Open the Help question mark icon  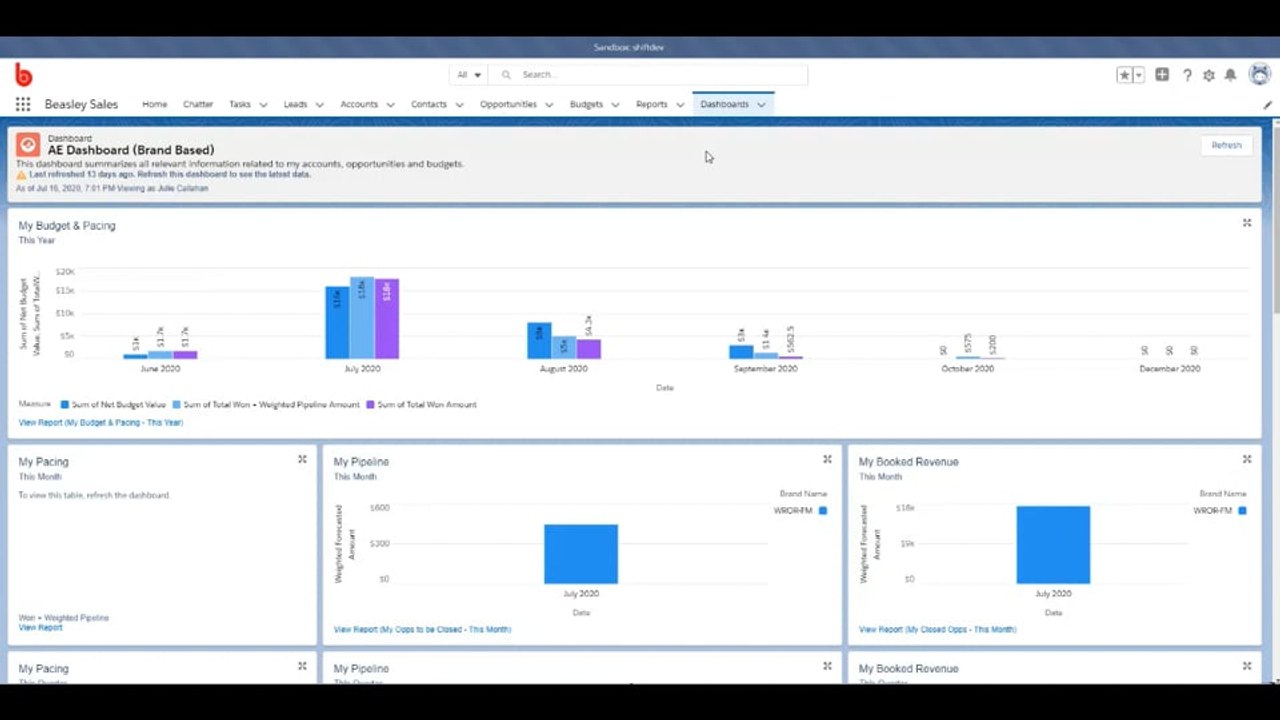(x=1187, y=75)
